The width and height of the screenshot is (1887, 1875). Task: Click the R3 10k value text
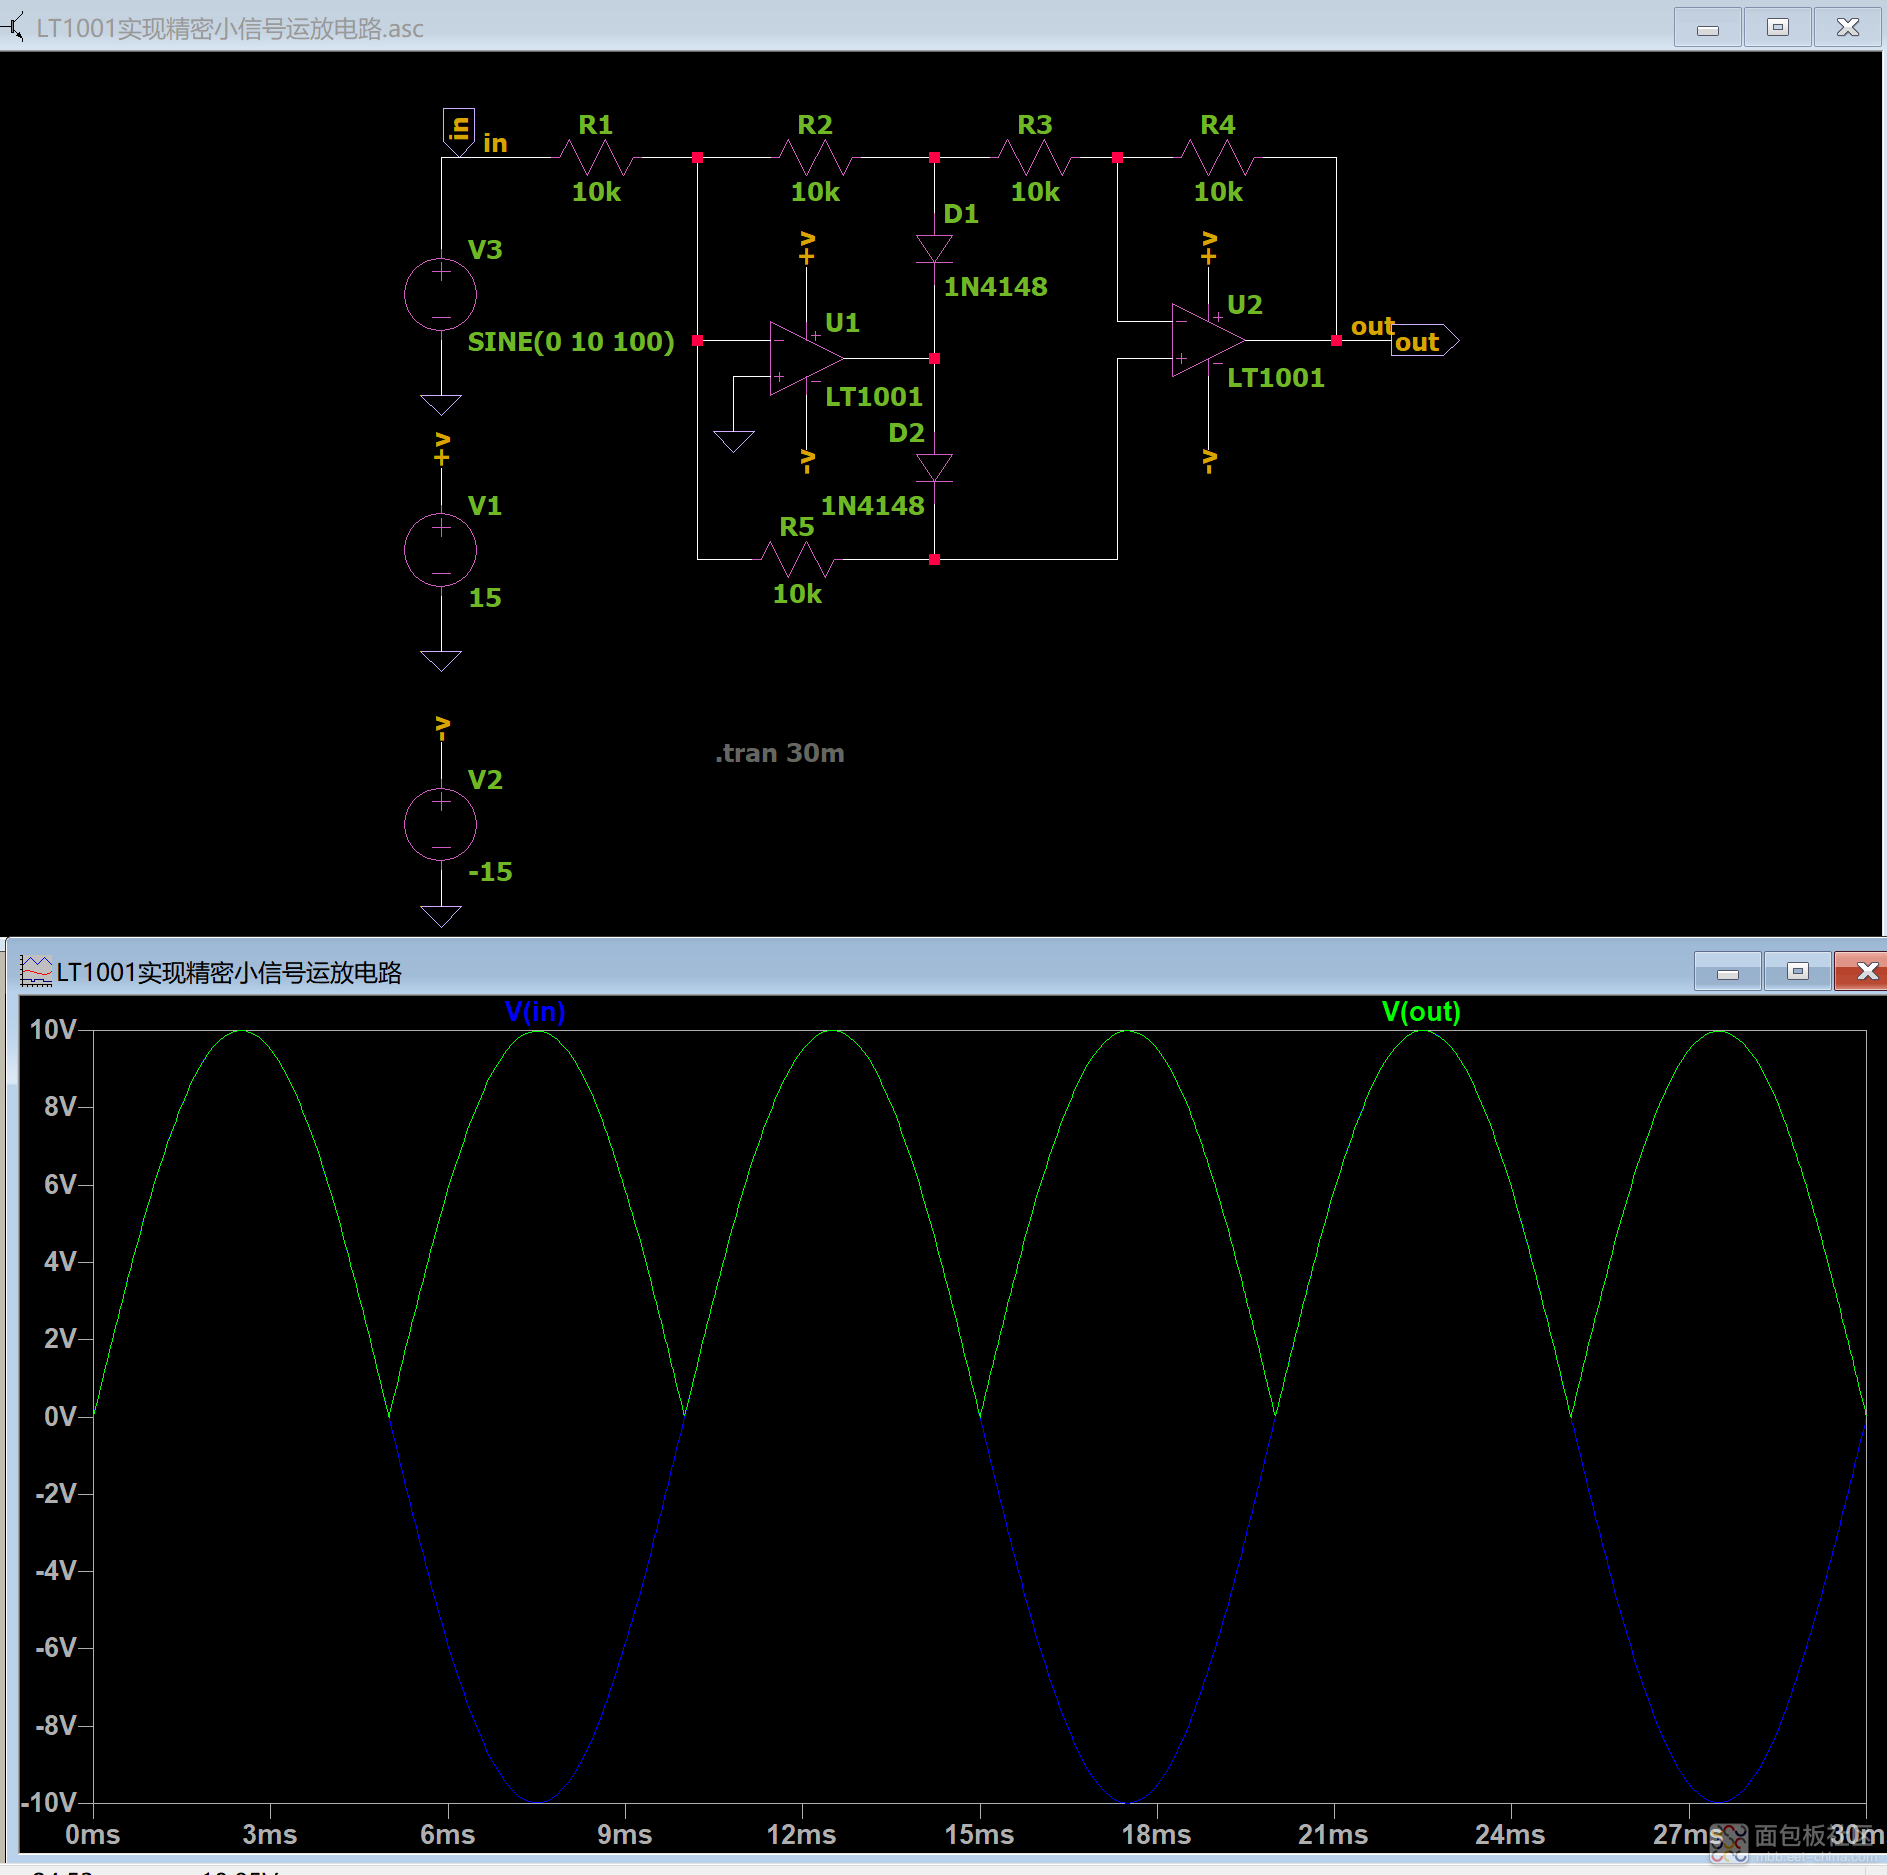tap(1035, 192)
